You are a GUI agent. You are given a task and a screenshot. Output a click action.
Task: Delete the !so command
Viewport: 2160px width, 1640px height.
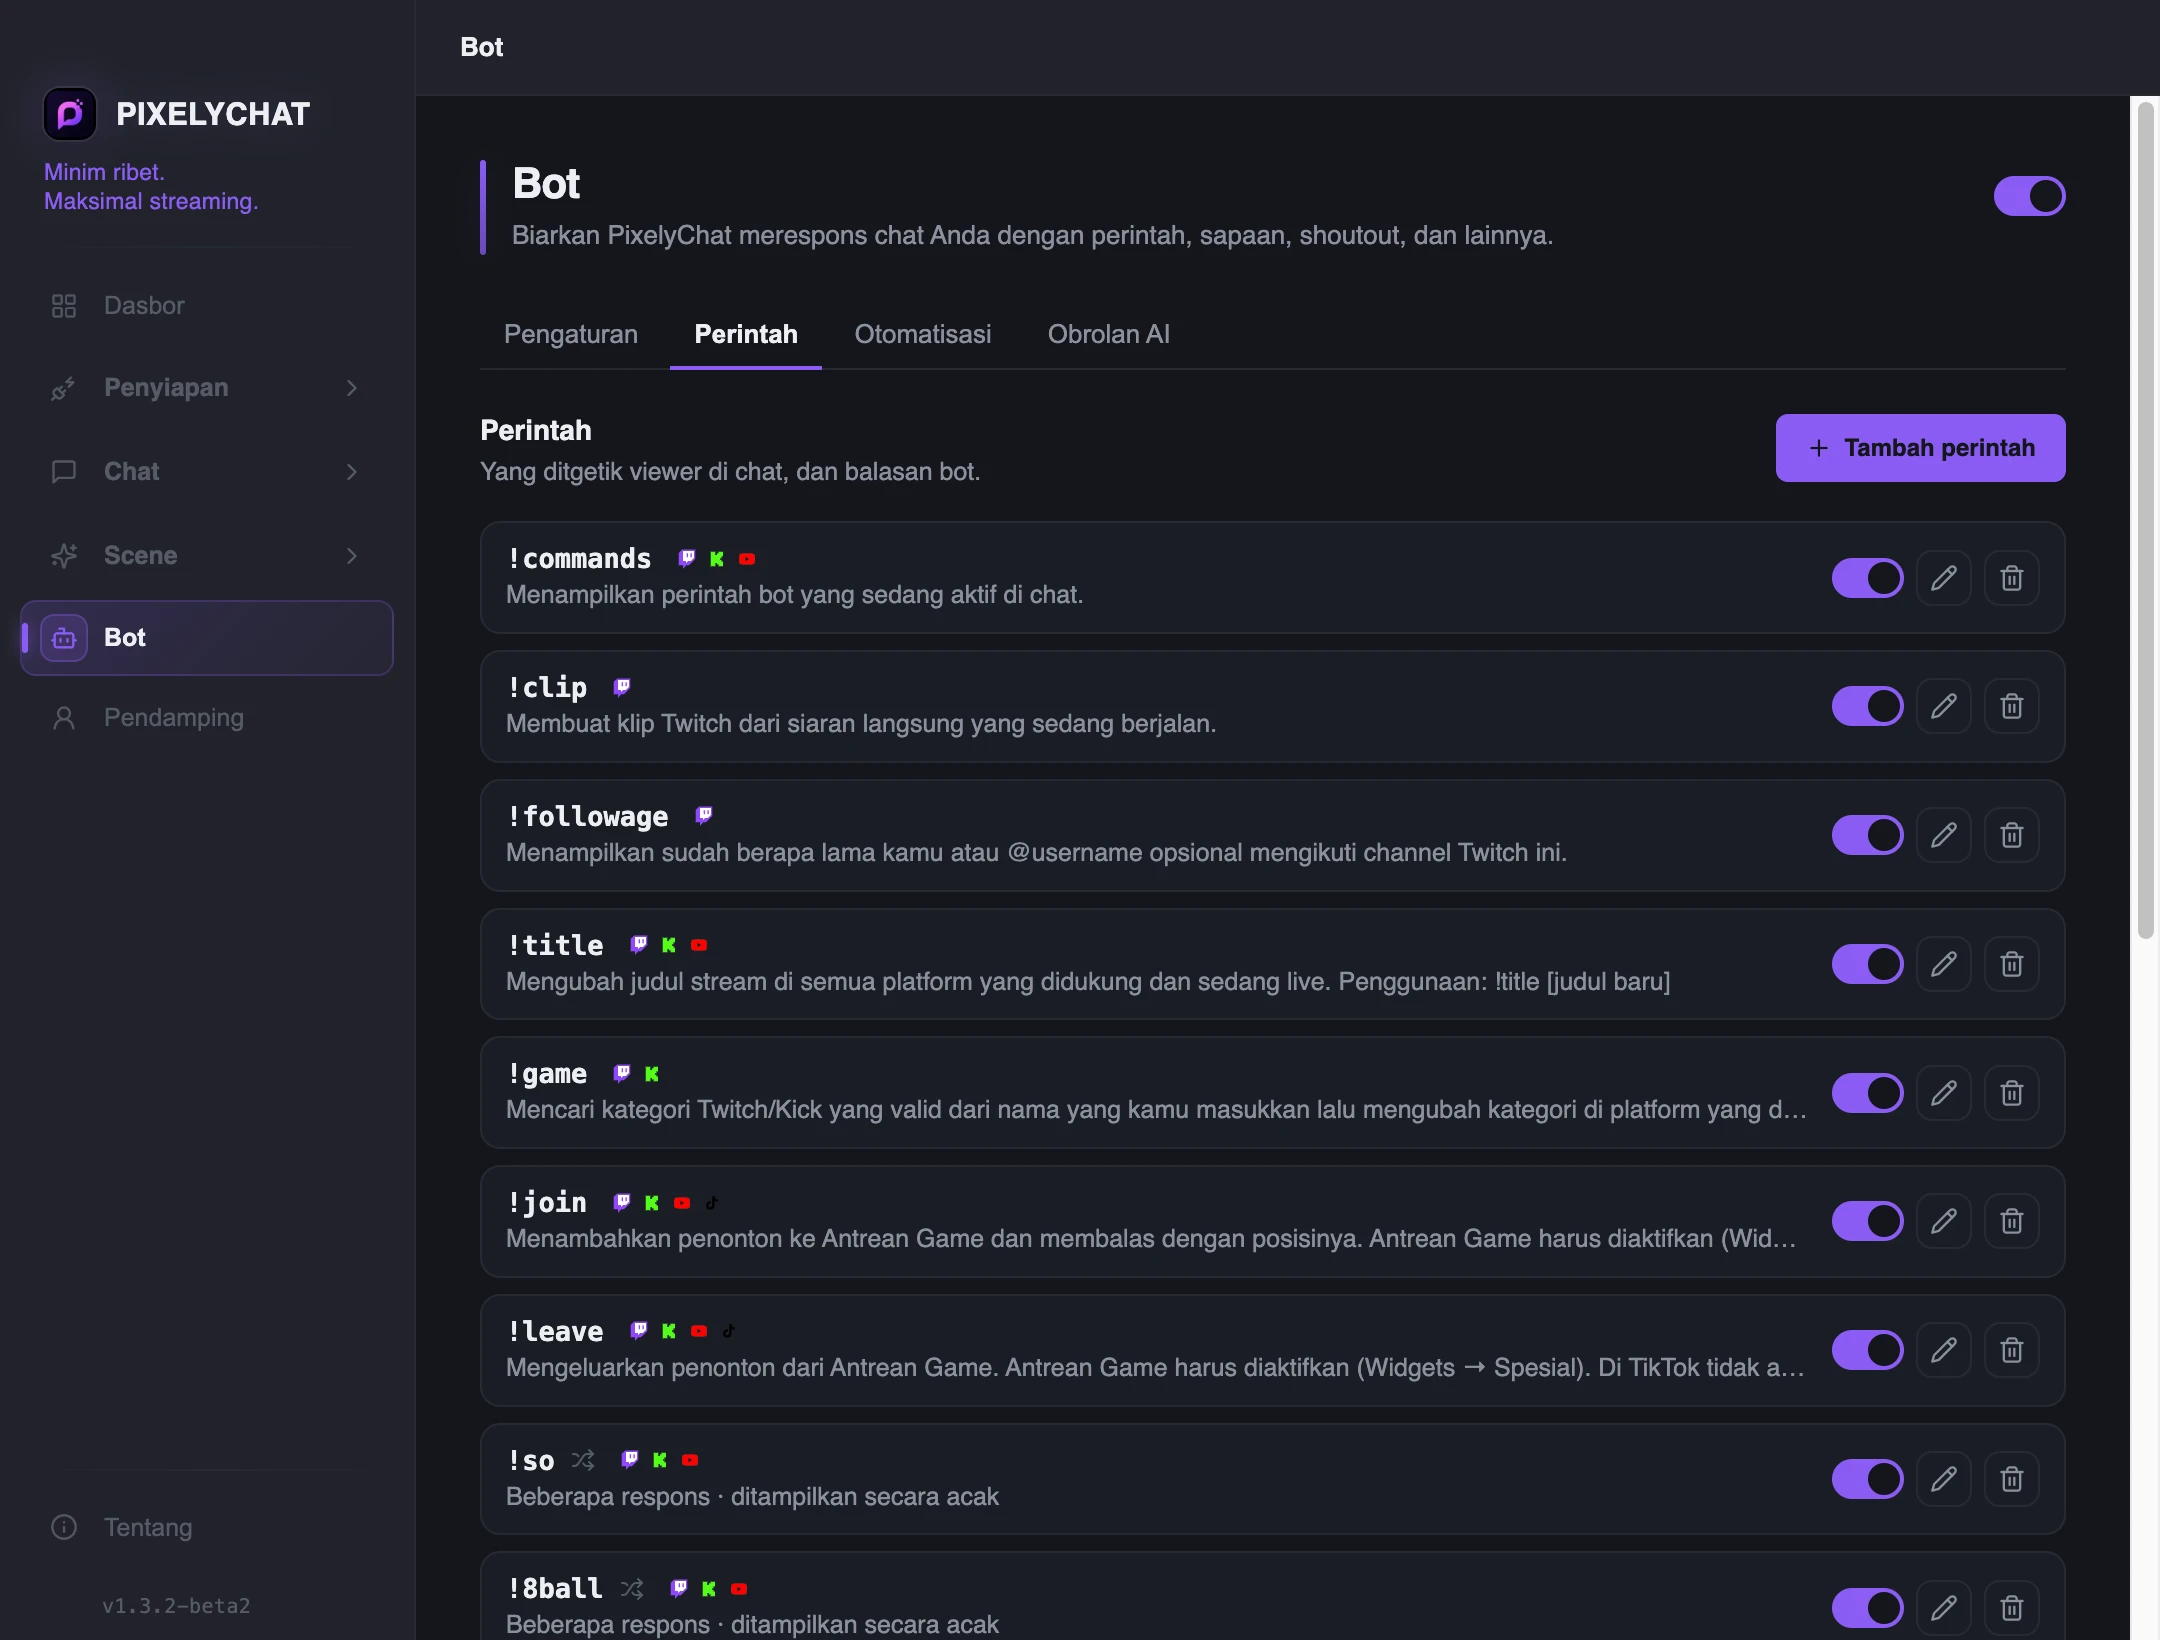tap(2011, 1480)
